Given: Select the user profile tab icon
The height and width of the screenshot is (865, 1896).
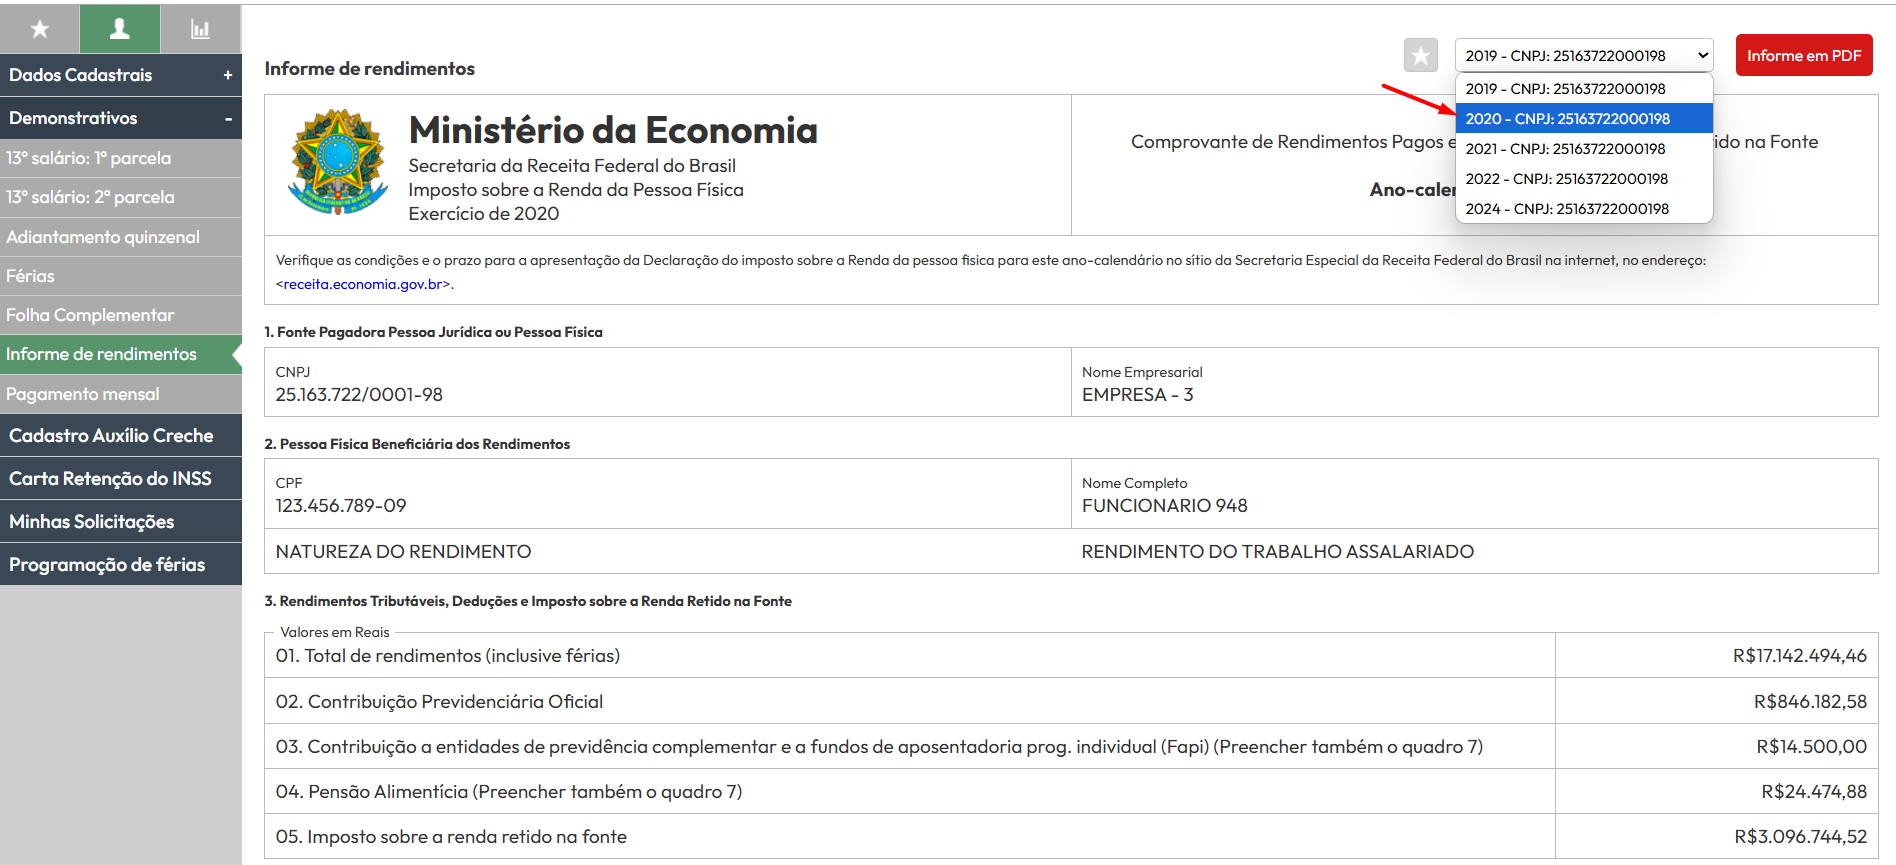Looking at the screenshot, I should click(120, 29).
